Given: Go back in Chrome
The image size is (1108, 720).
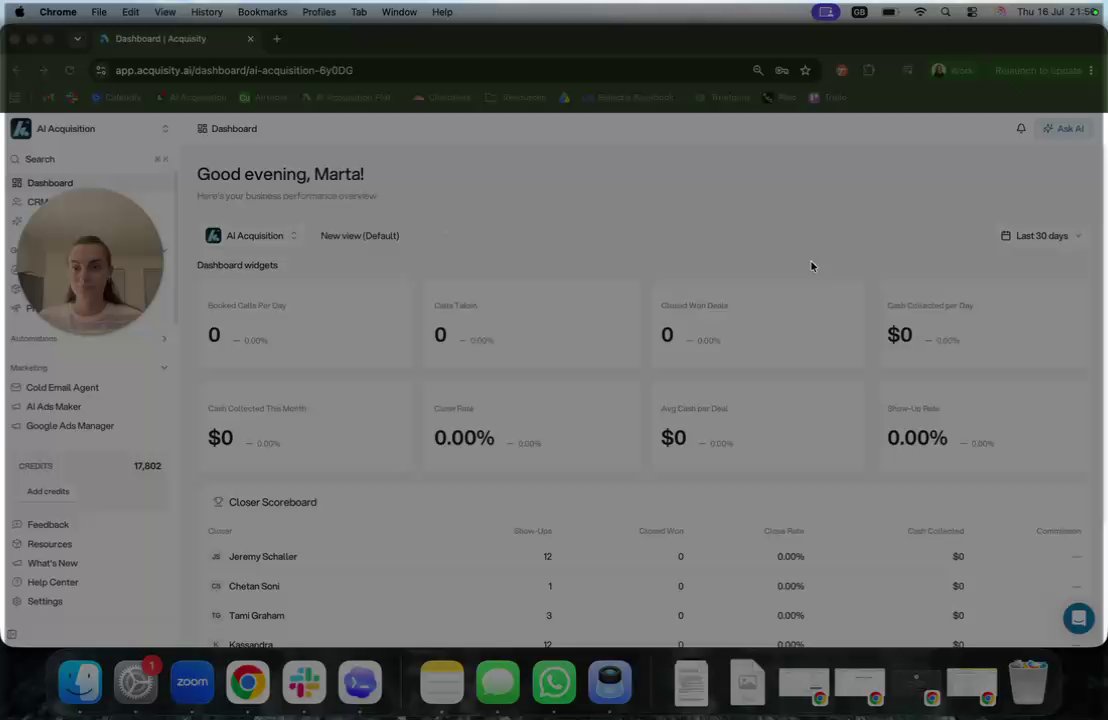Looking at the screenshot, I should pos(17,71).
